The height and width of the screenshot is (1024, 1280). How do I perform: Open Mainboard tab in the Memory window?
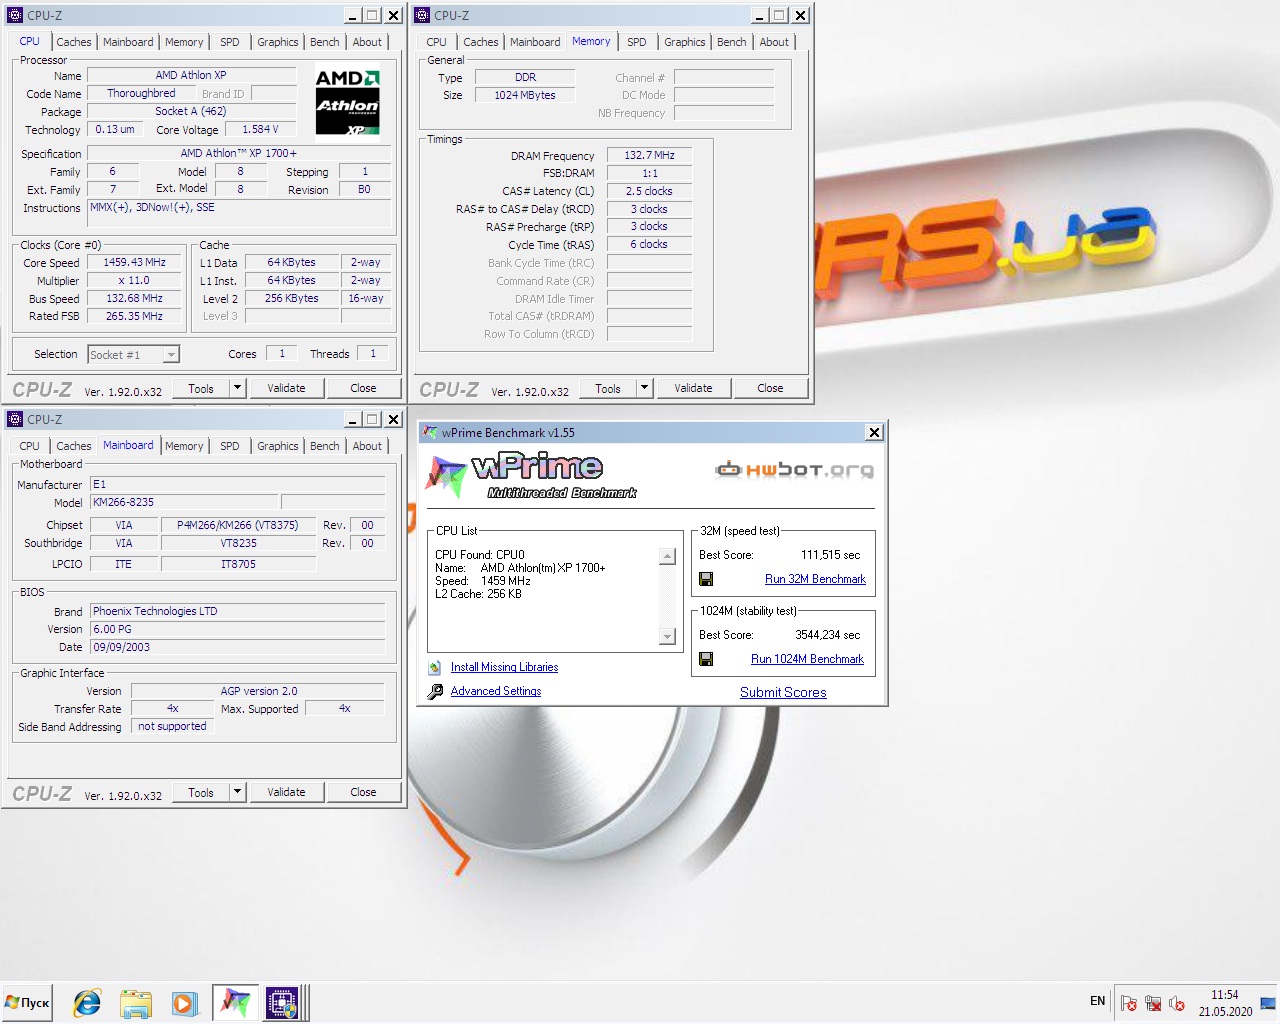click(535, 42)
